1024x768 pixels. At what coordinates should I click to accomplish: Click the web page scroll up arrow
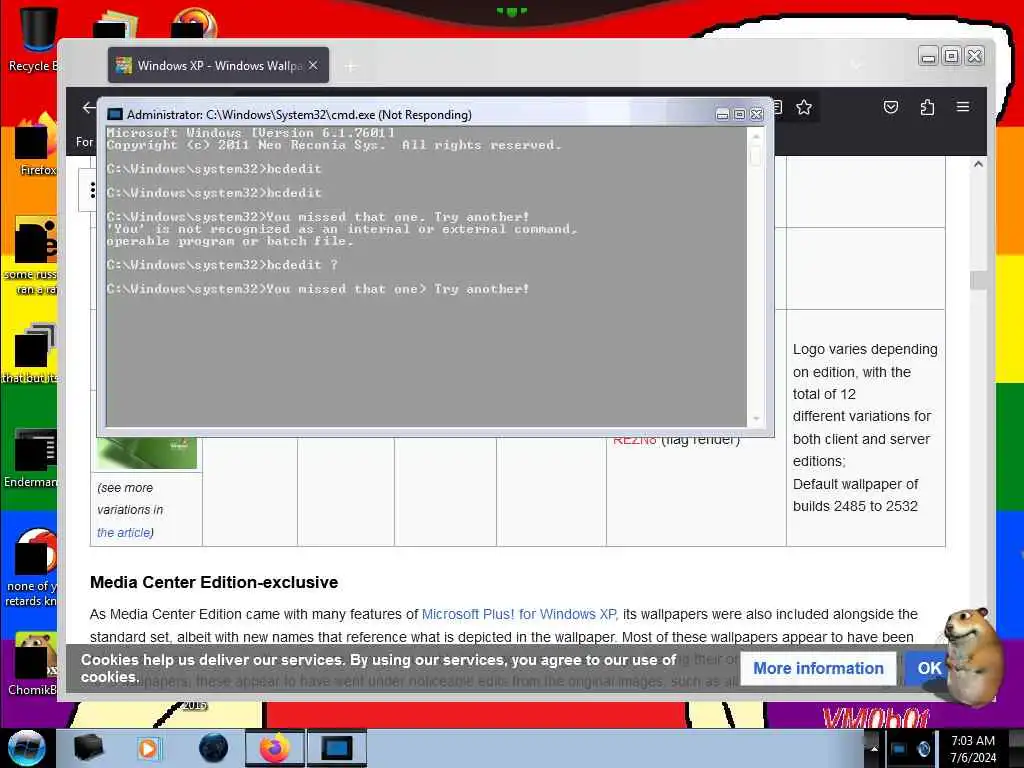978,165
